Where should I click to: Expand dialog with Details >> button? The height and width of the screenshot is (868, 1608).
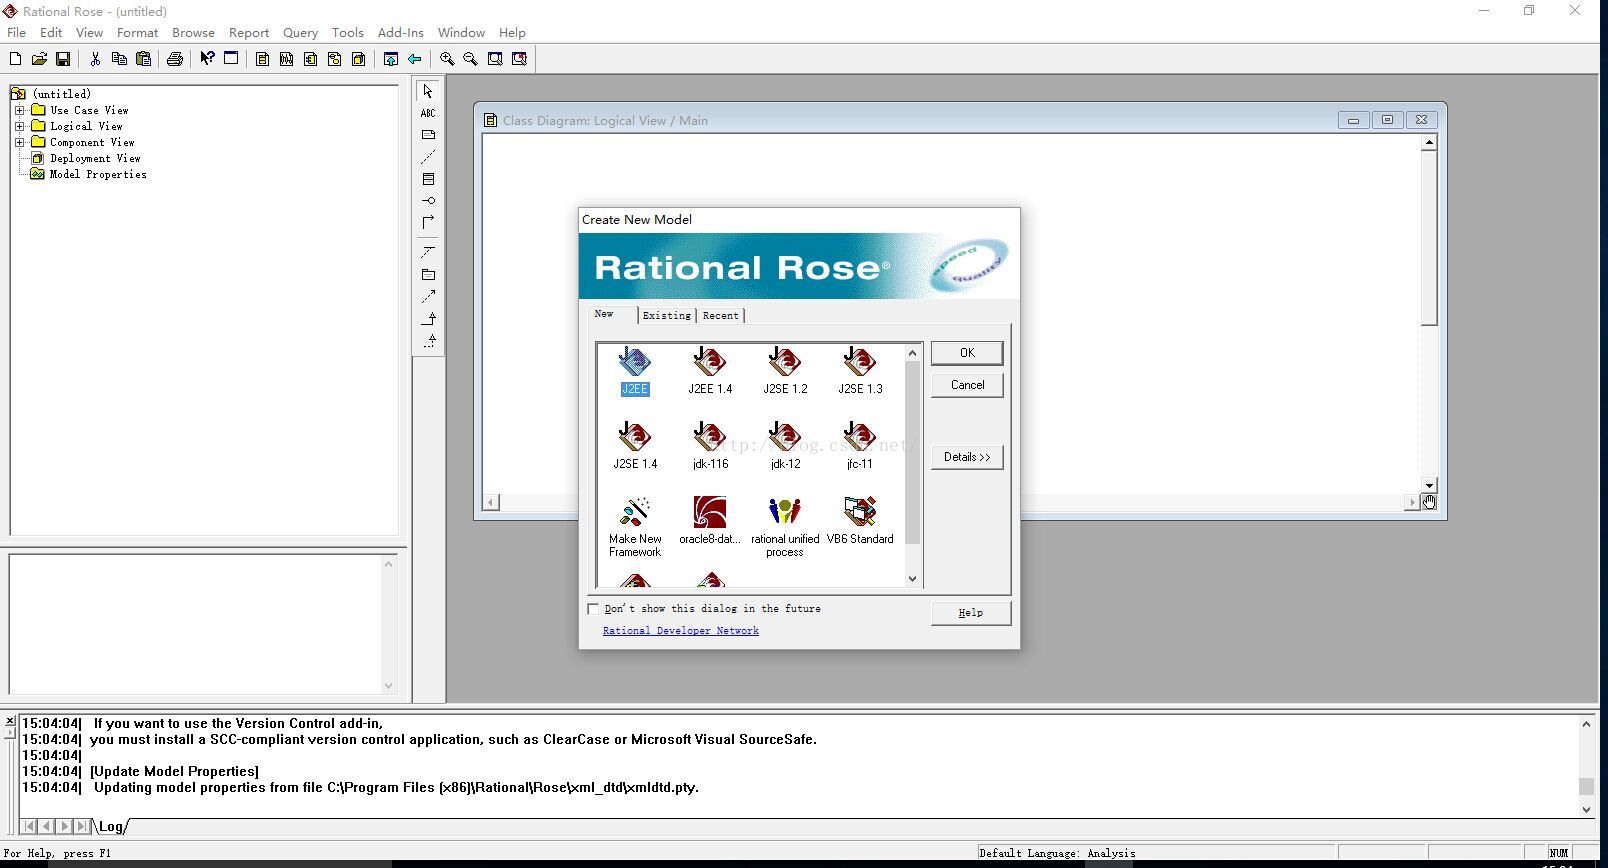[967, 457]
